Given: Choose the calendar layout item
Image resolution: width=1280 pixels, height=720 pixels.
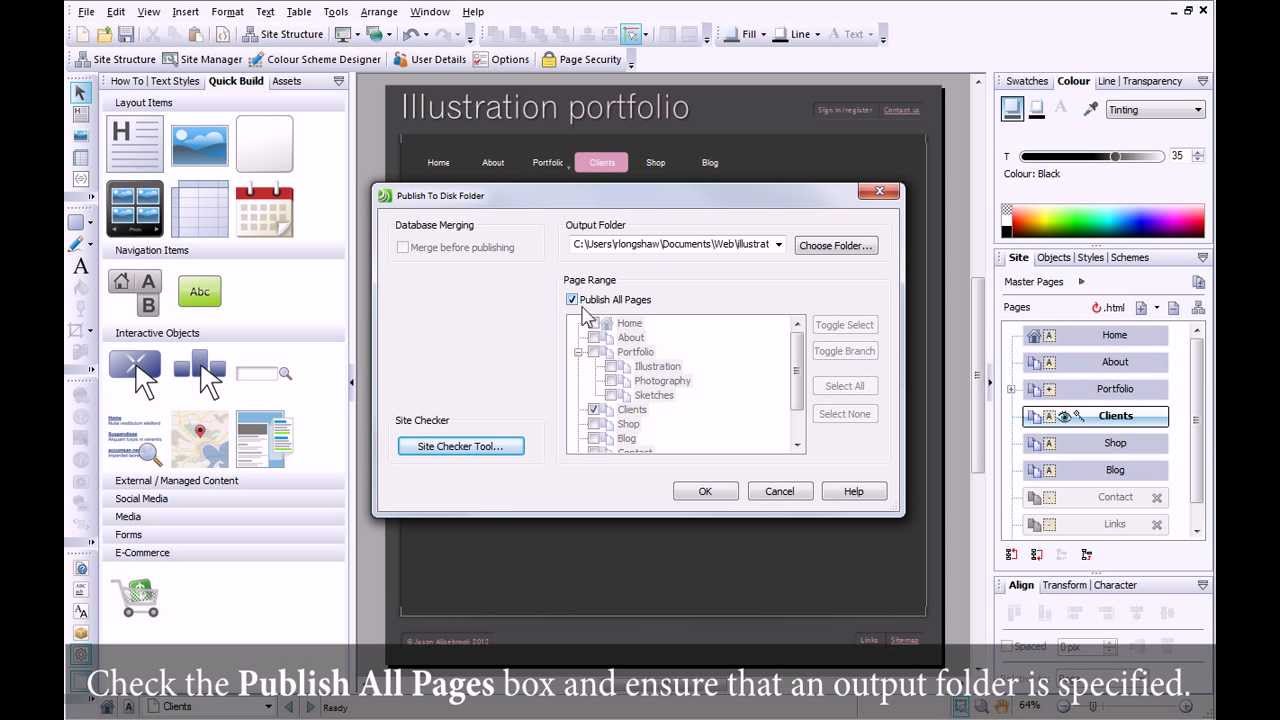Looking at the screenshot, I should pos(265,209).
